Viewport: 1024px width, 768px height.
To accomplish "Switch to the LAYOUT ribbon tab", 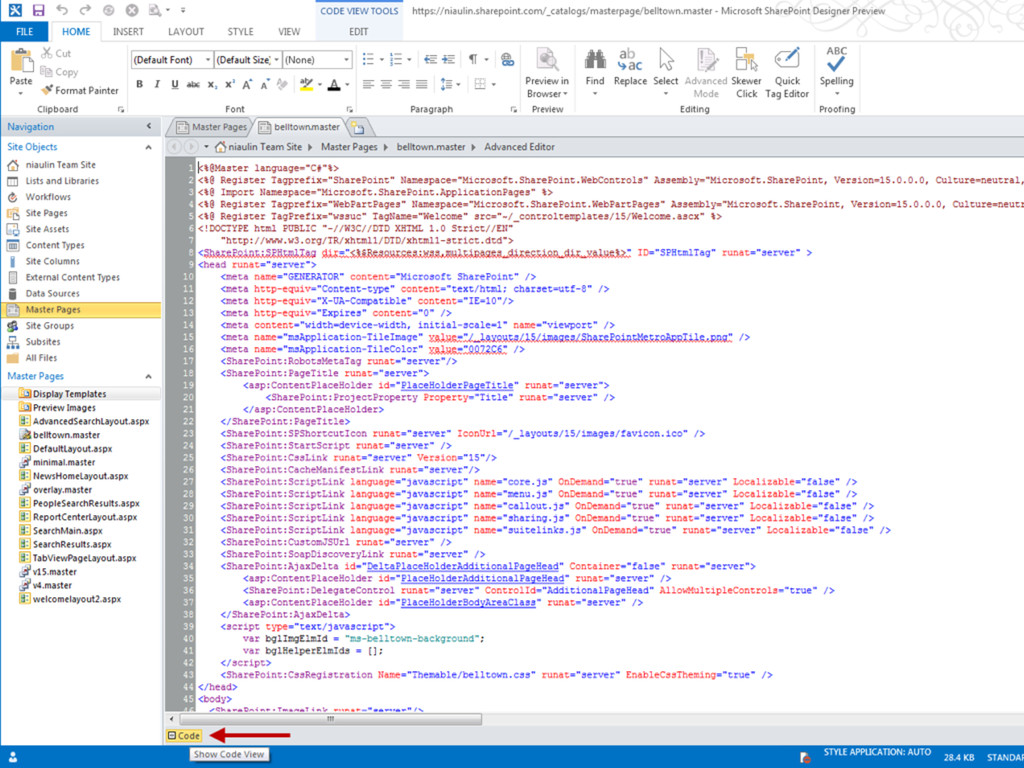I will click(186, 31).
